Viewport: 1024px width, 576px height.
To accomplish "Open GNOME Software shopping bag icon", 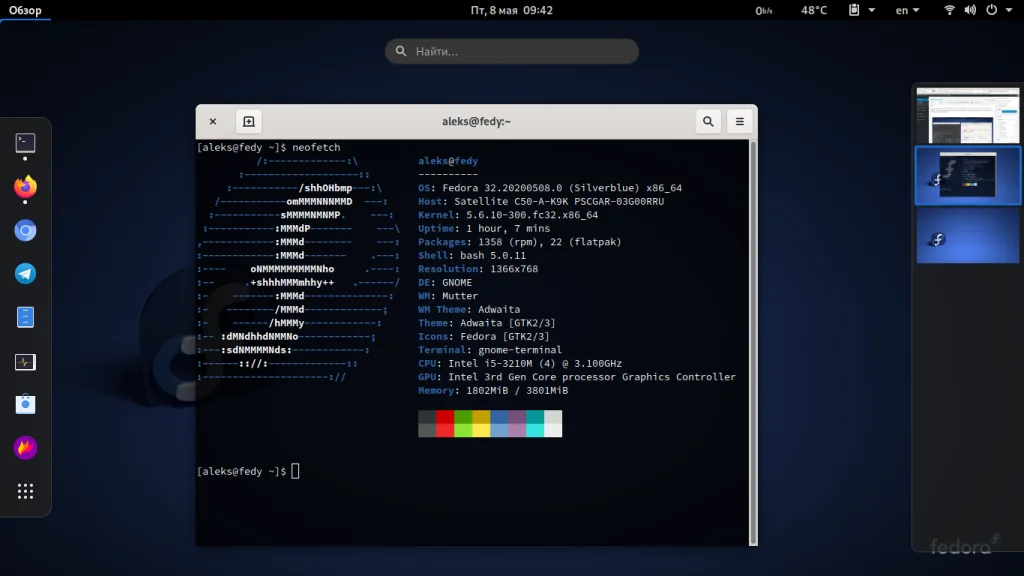I will [26, 405].
